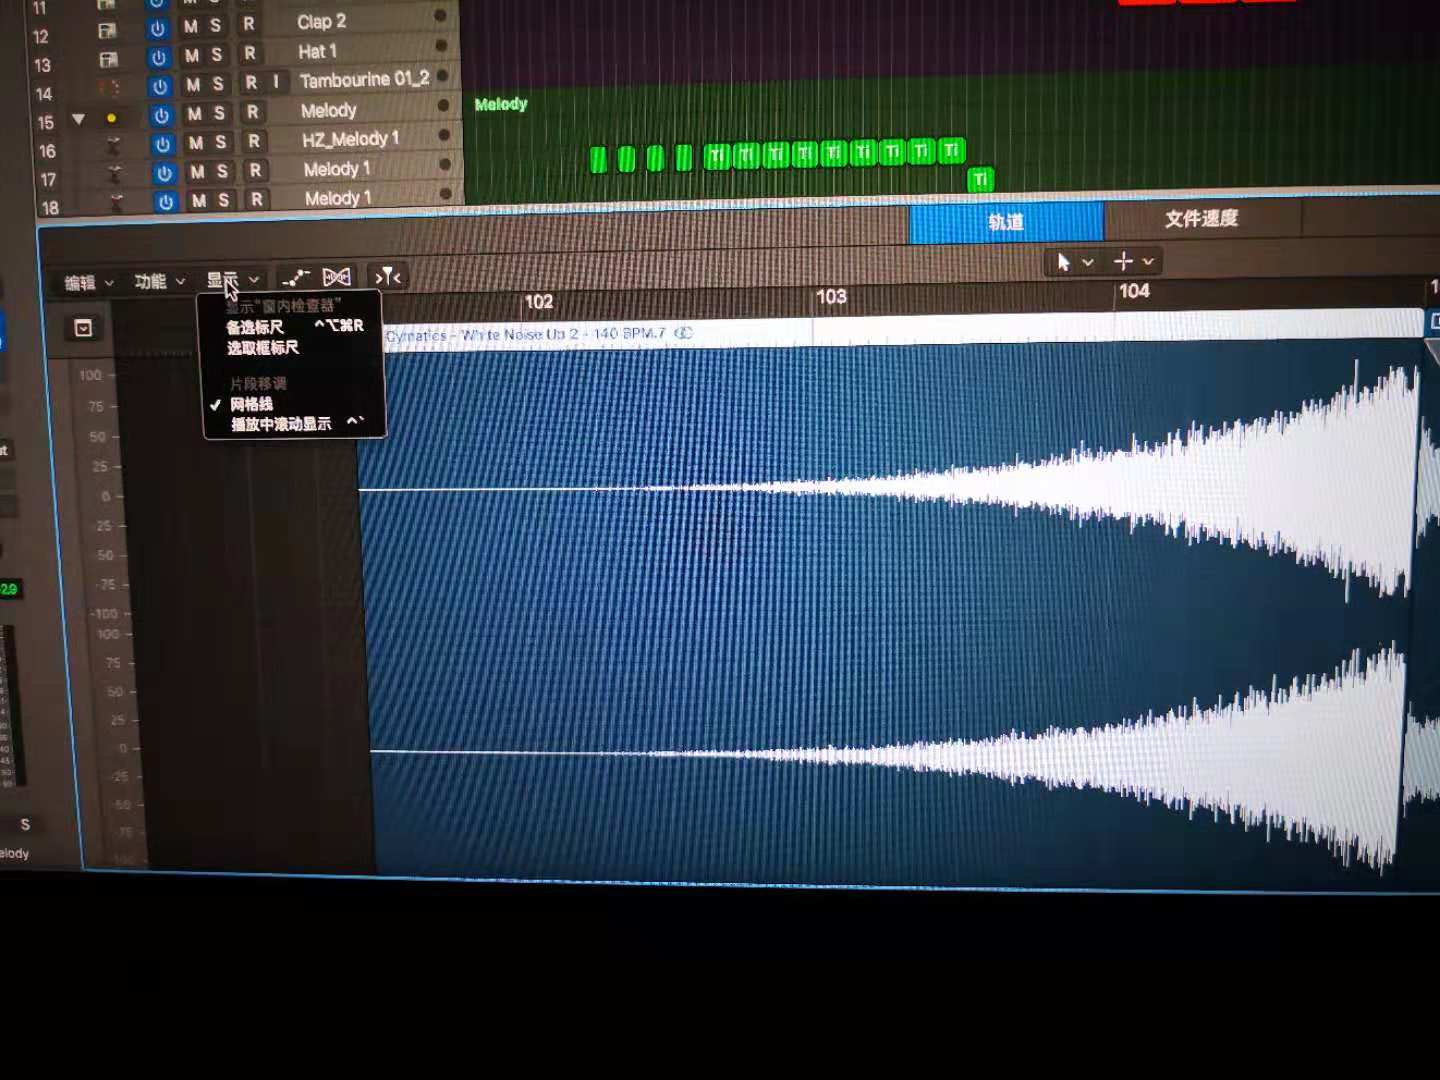
Task: Click the HZ_Melody 1 track instrument icon
Action: click(113, 146)
